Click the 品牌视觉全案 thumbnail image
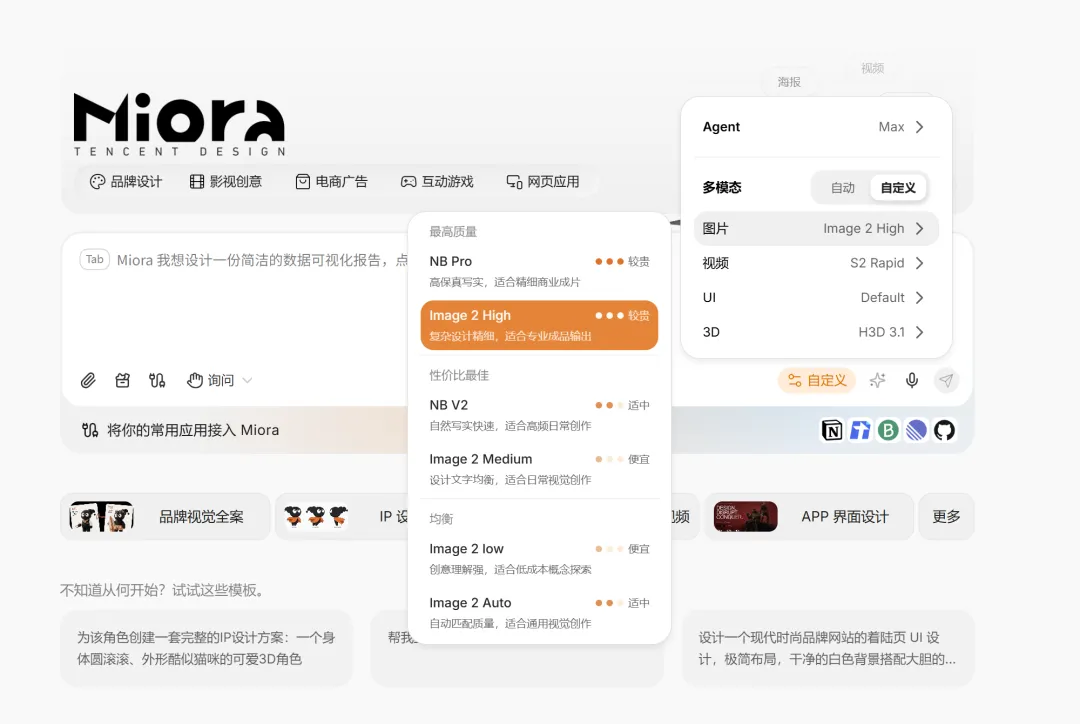The image size is (1080, 724). 101,517
